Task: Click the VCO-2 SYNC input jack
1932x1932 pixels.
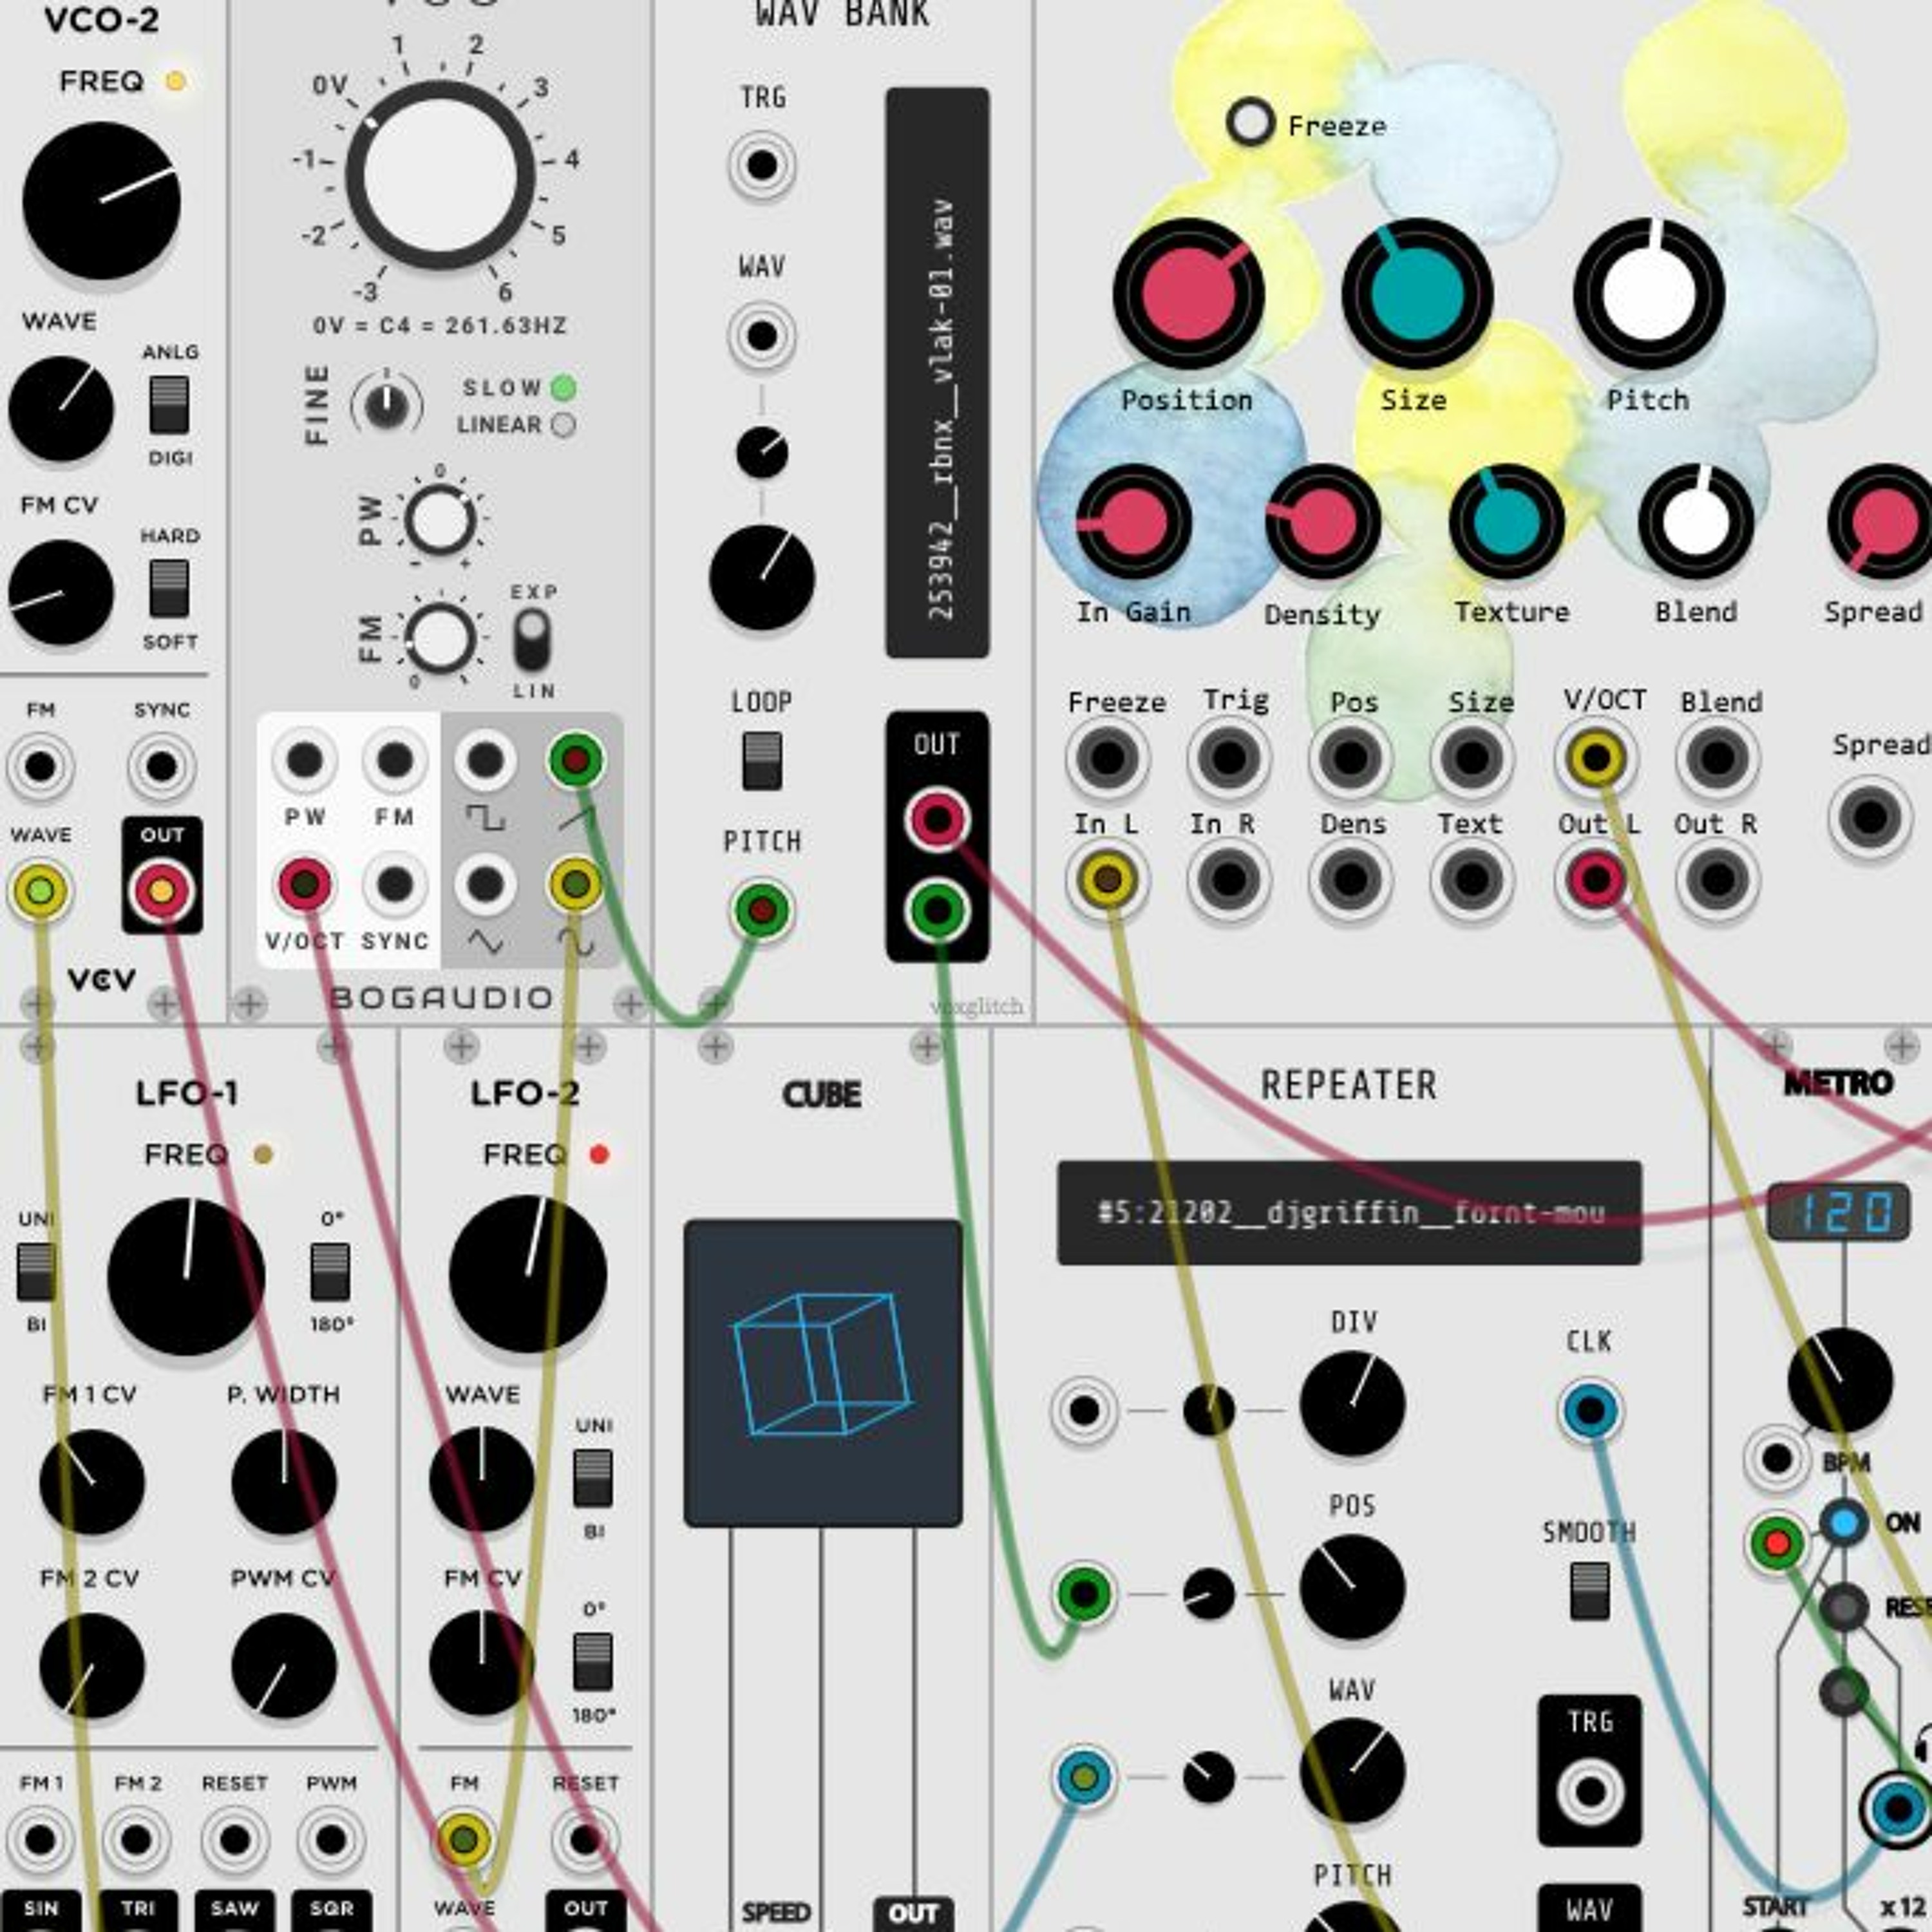Action: [161, 767]
